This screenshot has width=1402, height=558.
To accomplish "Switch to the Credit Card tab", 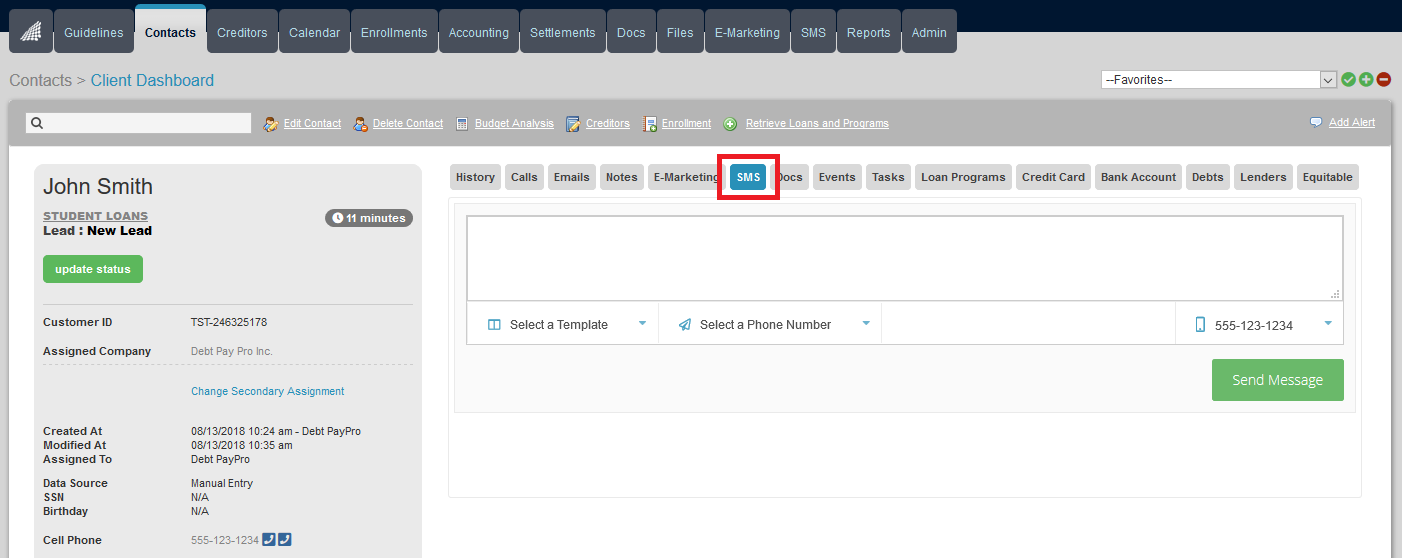I will pos(1053,177).
